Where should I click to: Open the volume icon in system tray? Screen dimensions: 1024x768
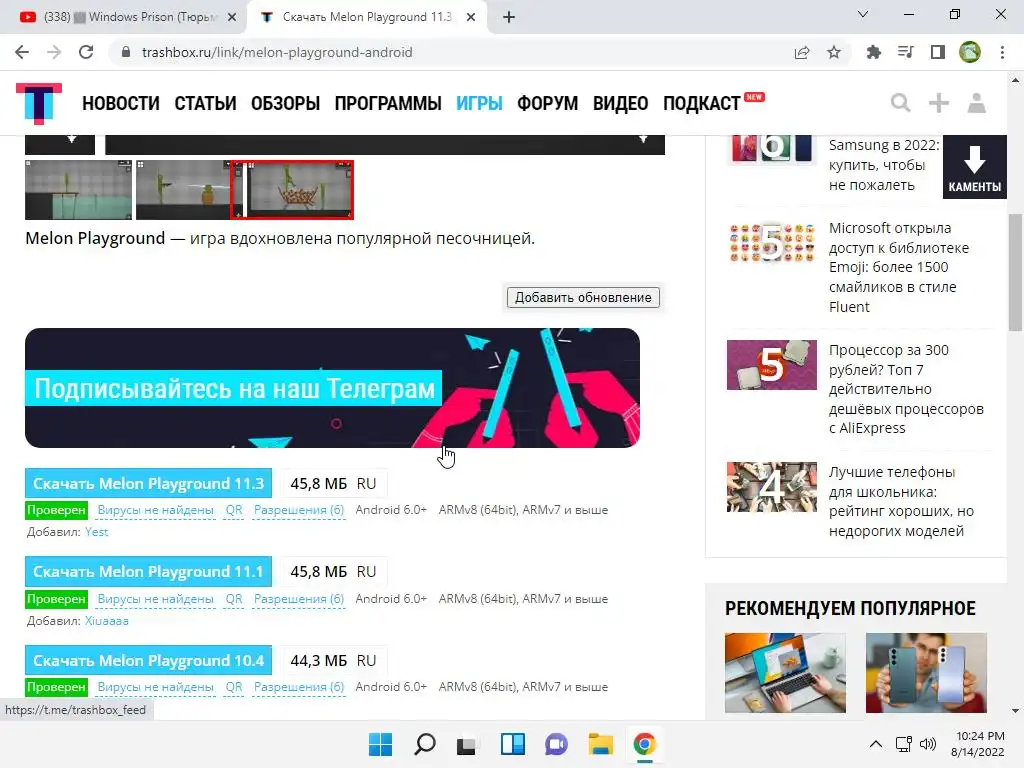click(x=927, y=744)
